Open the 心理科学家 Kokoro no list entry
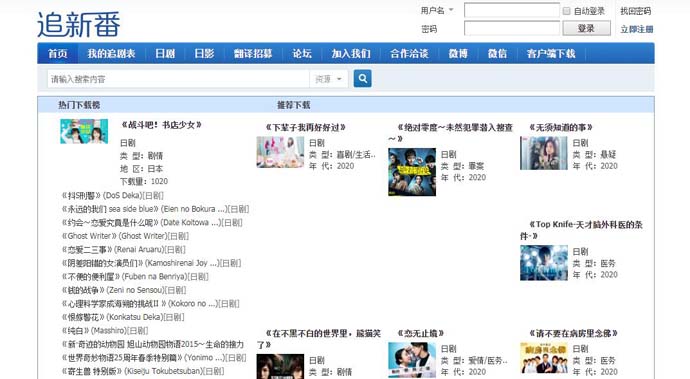This screenshot has height=379, width=690. [x=150, y=304]
